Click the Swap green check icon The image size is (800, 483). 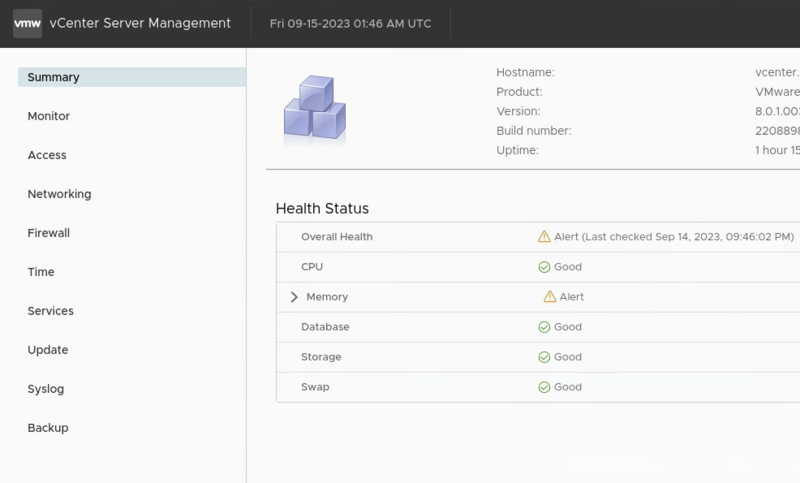click(x=544, y=387)
